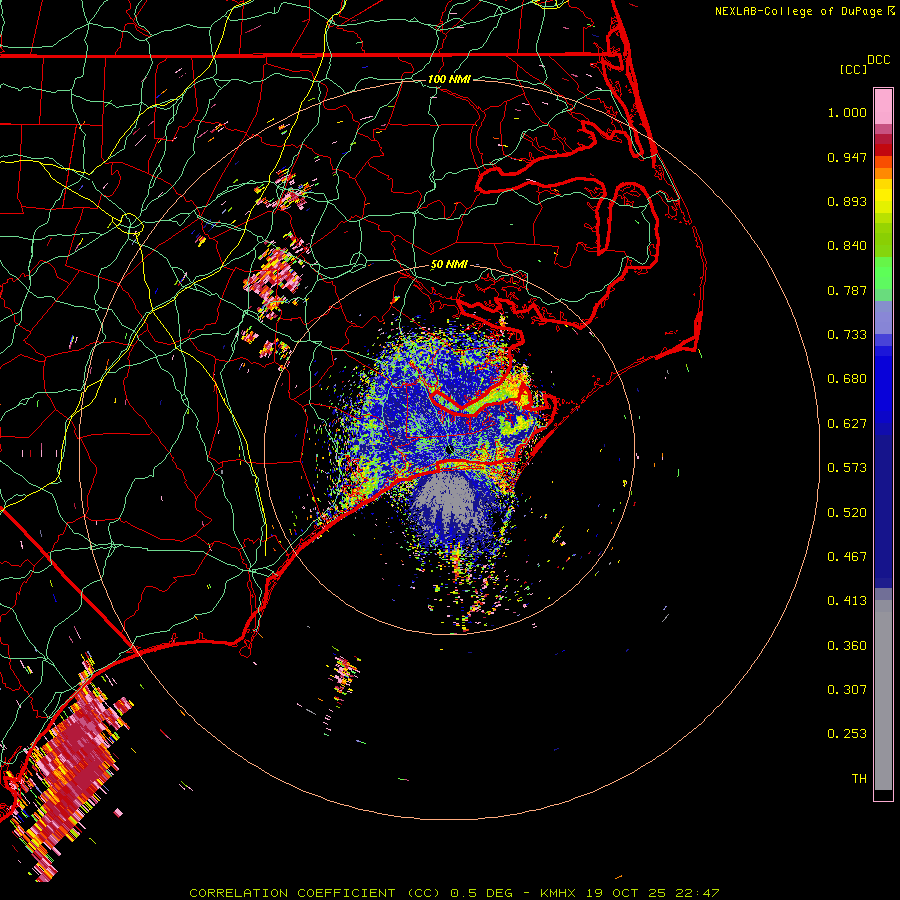Click the 0.840 color scale value
The image size is (900, 900).
pos(847,246)
